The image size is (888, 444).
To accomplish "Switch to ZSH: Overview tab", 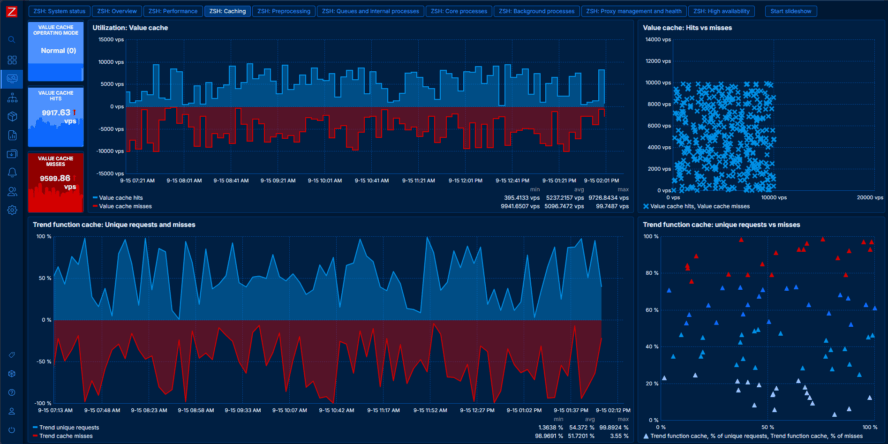I will (x=117, y=11).
